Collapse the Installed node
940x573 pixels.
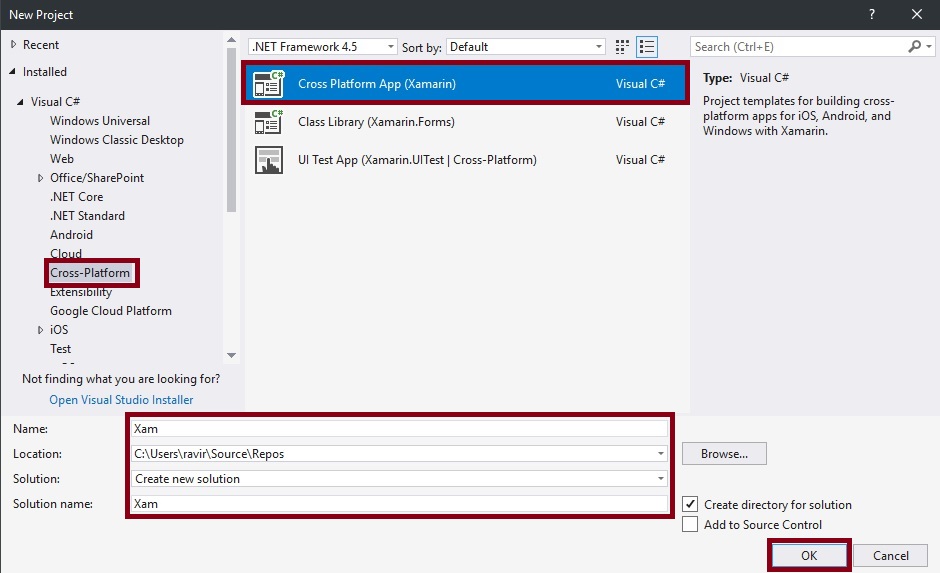pyautogui.click(x=13, y=72)
